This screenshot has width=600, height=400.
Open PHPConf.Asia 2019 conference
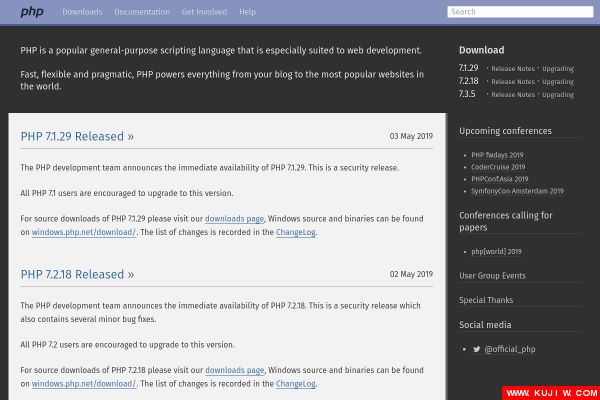(499, 179)
